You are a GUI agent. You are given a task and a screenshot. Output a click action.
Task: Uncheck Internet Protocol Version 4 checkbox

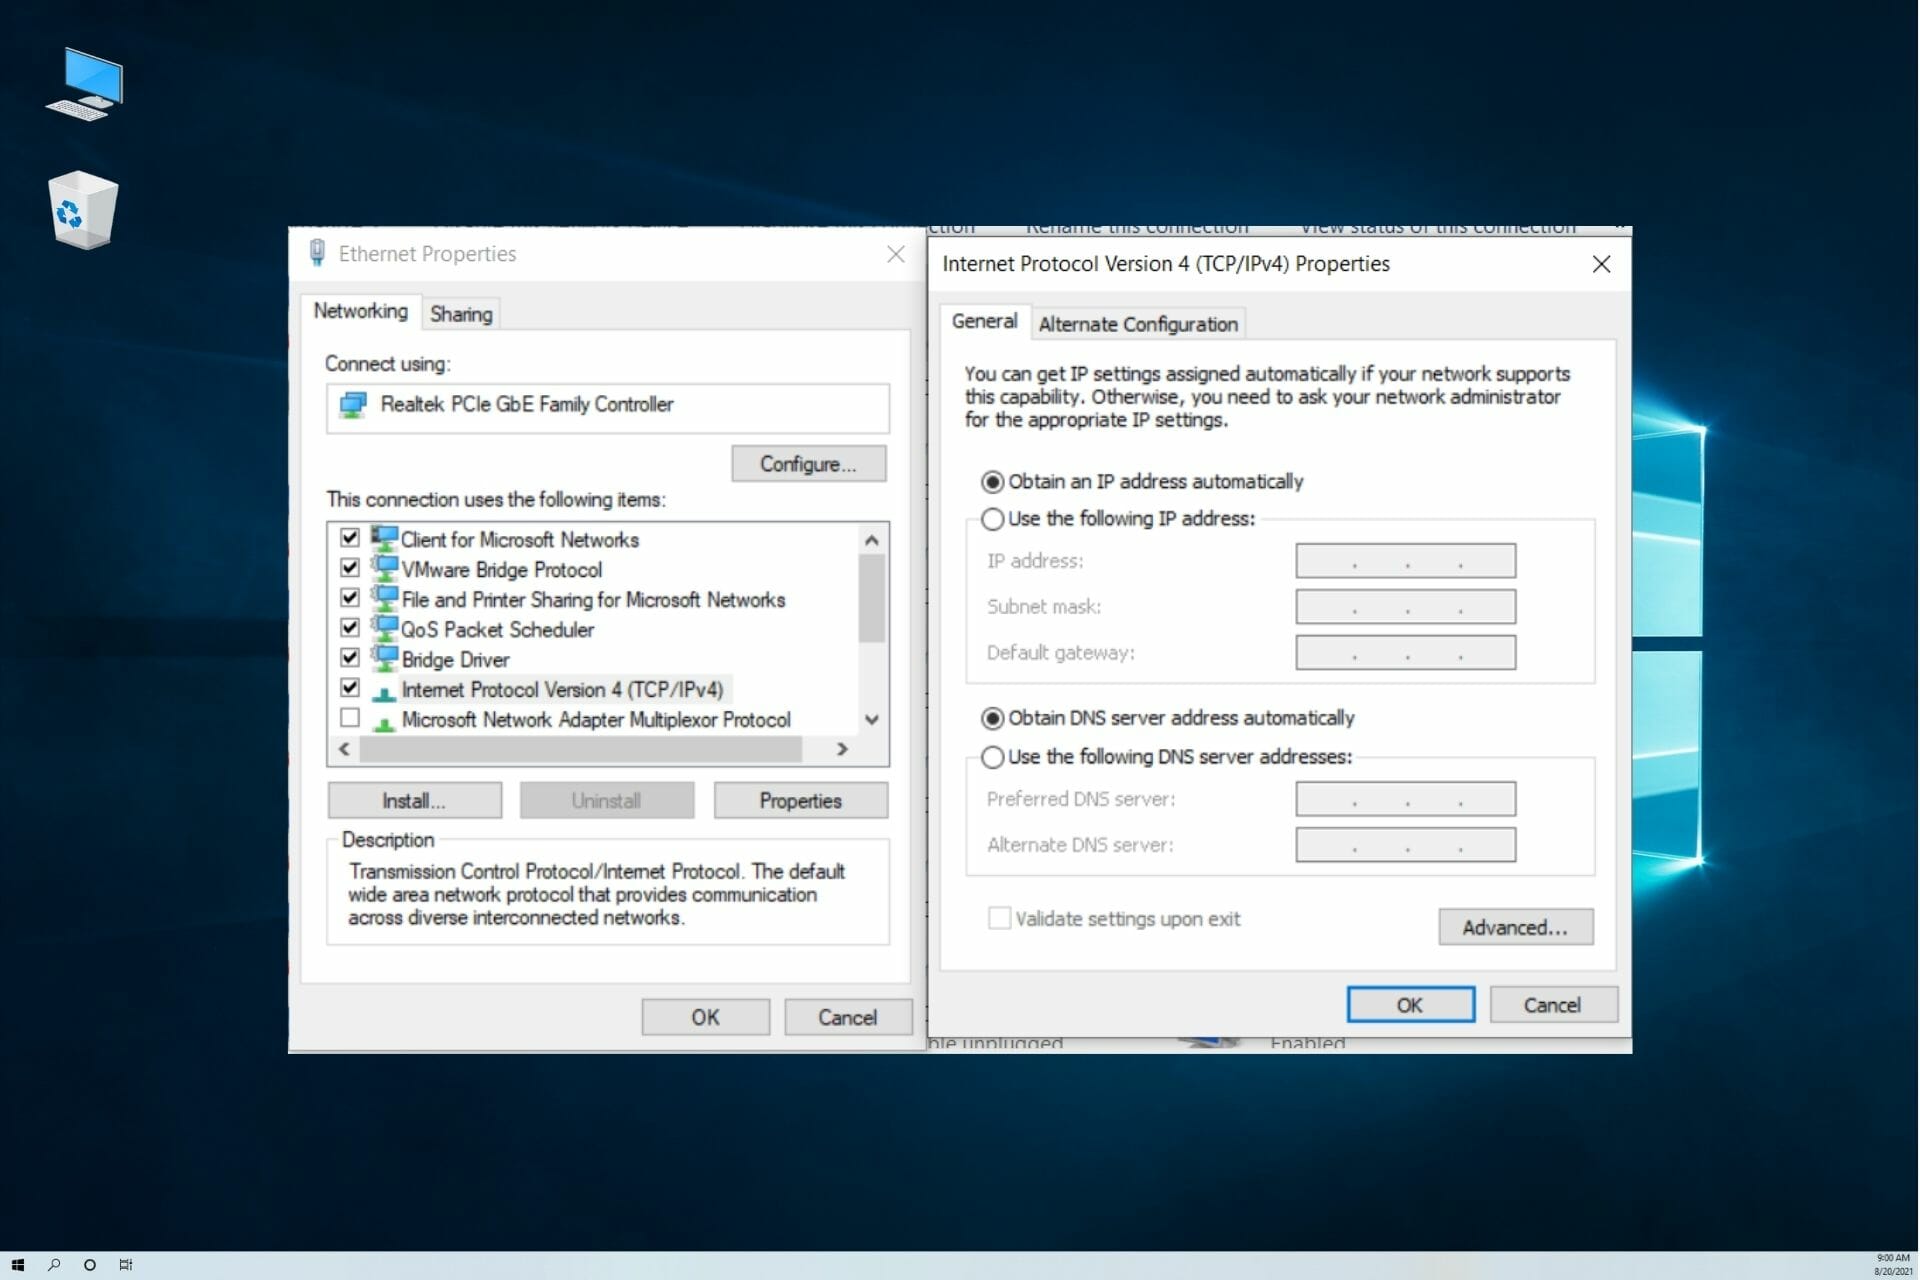(x=350, y=687)
